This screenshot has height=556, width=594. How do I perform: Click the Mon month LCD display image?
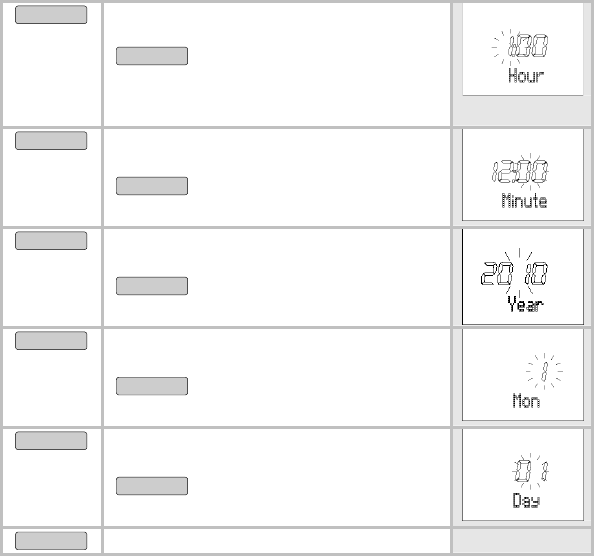coord(523,375)
